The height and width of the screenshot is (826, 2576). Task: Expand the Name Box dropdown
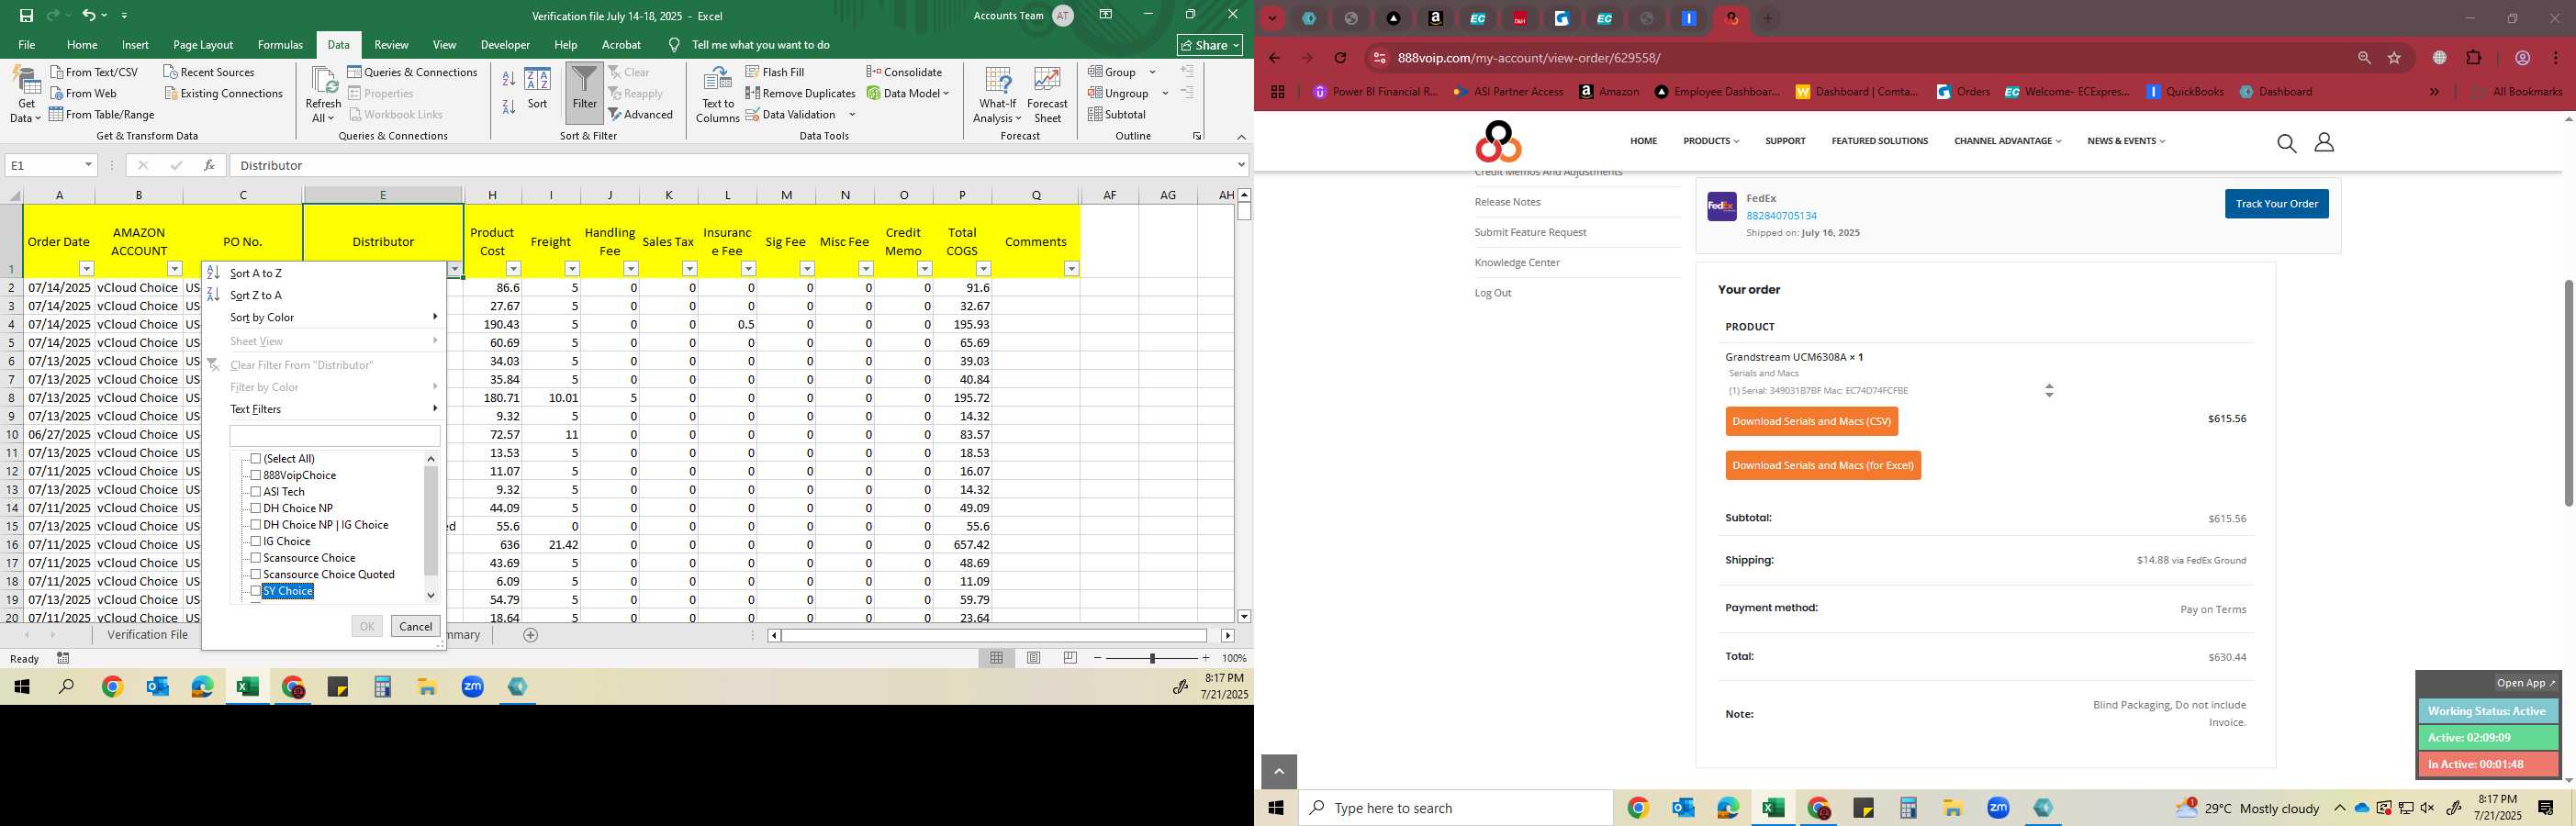pos(88,165)
